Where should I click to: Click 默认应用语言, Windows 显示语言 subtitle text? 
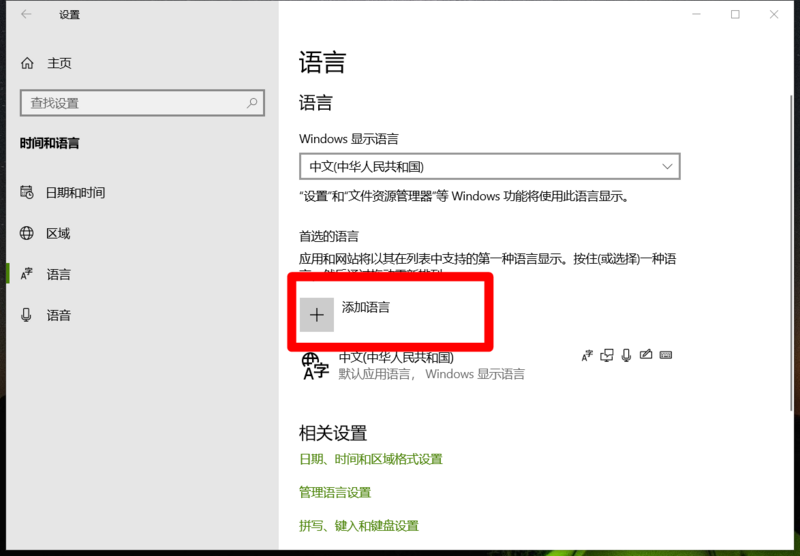pos(432,374)
